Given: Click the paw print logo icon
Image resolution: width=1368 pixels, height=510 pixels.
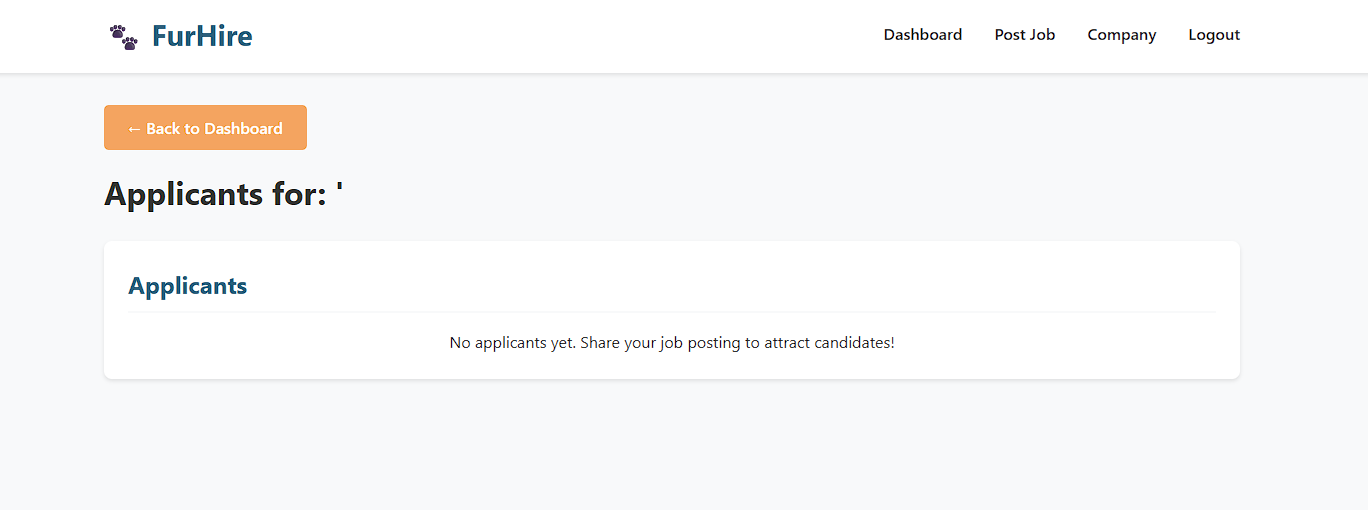Looking at the screenshot, I should pyautogui.click(x=124, y=37).
